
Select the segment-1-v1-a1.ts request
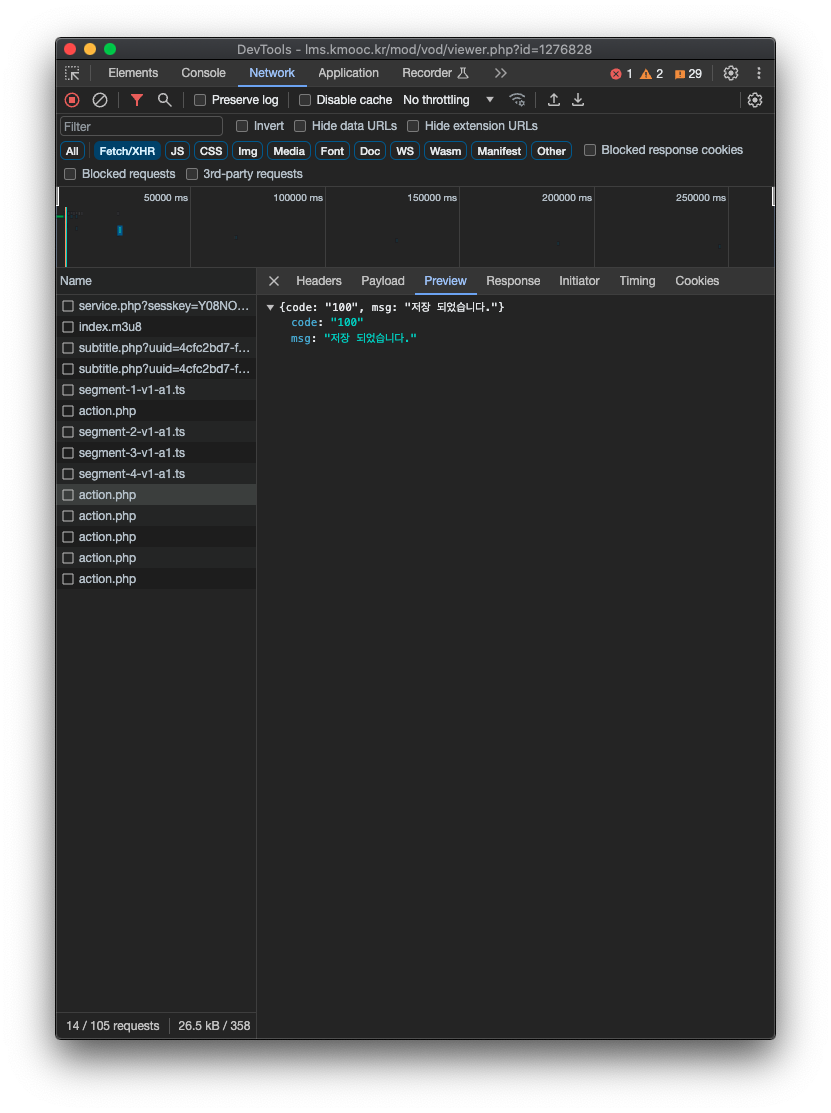coord(157,390)
